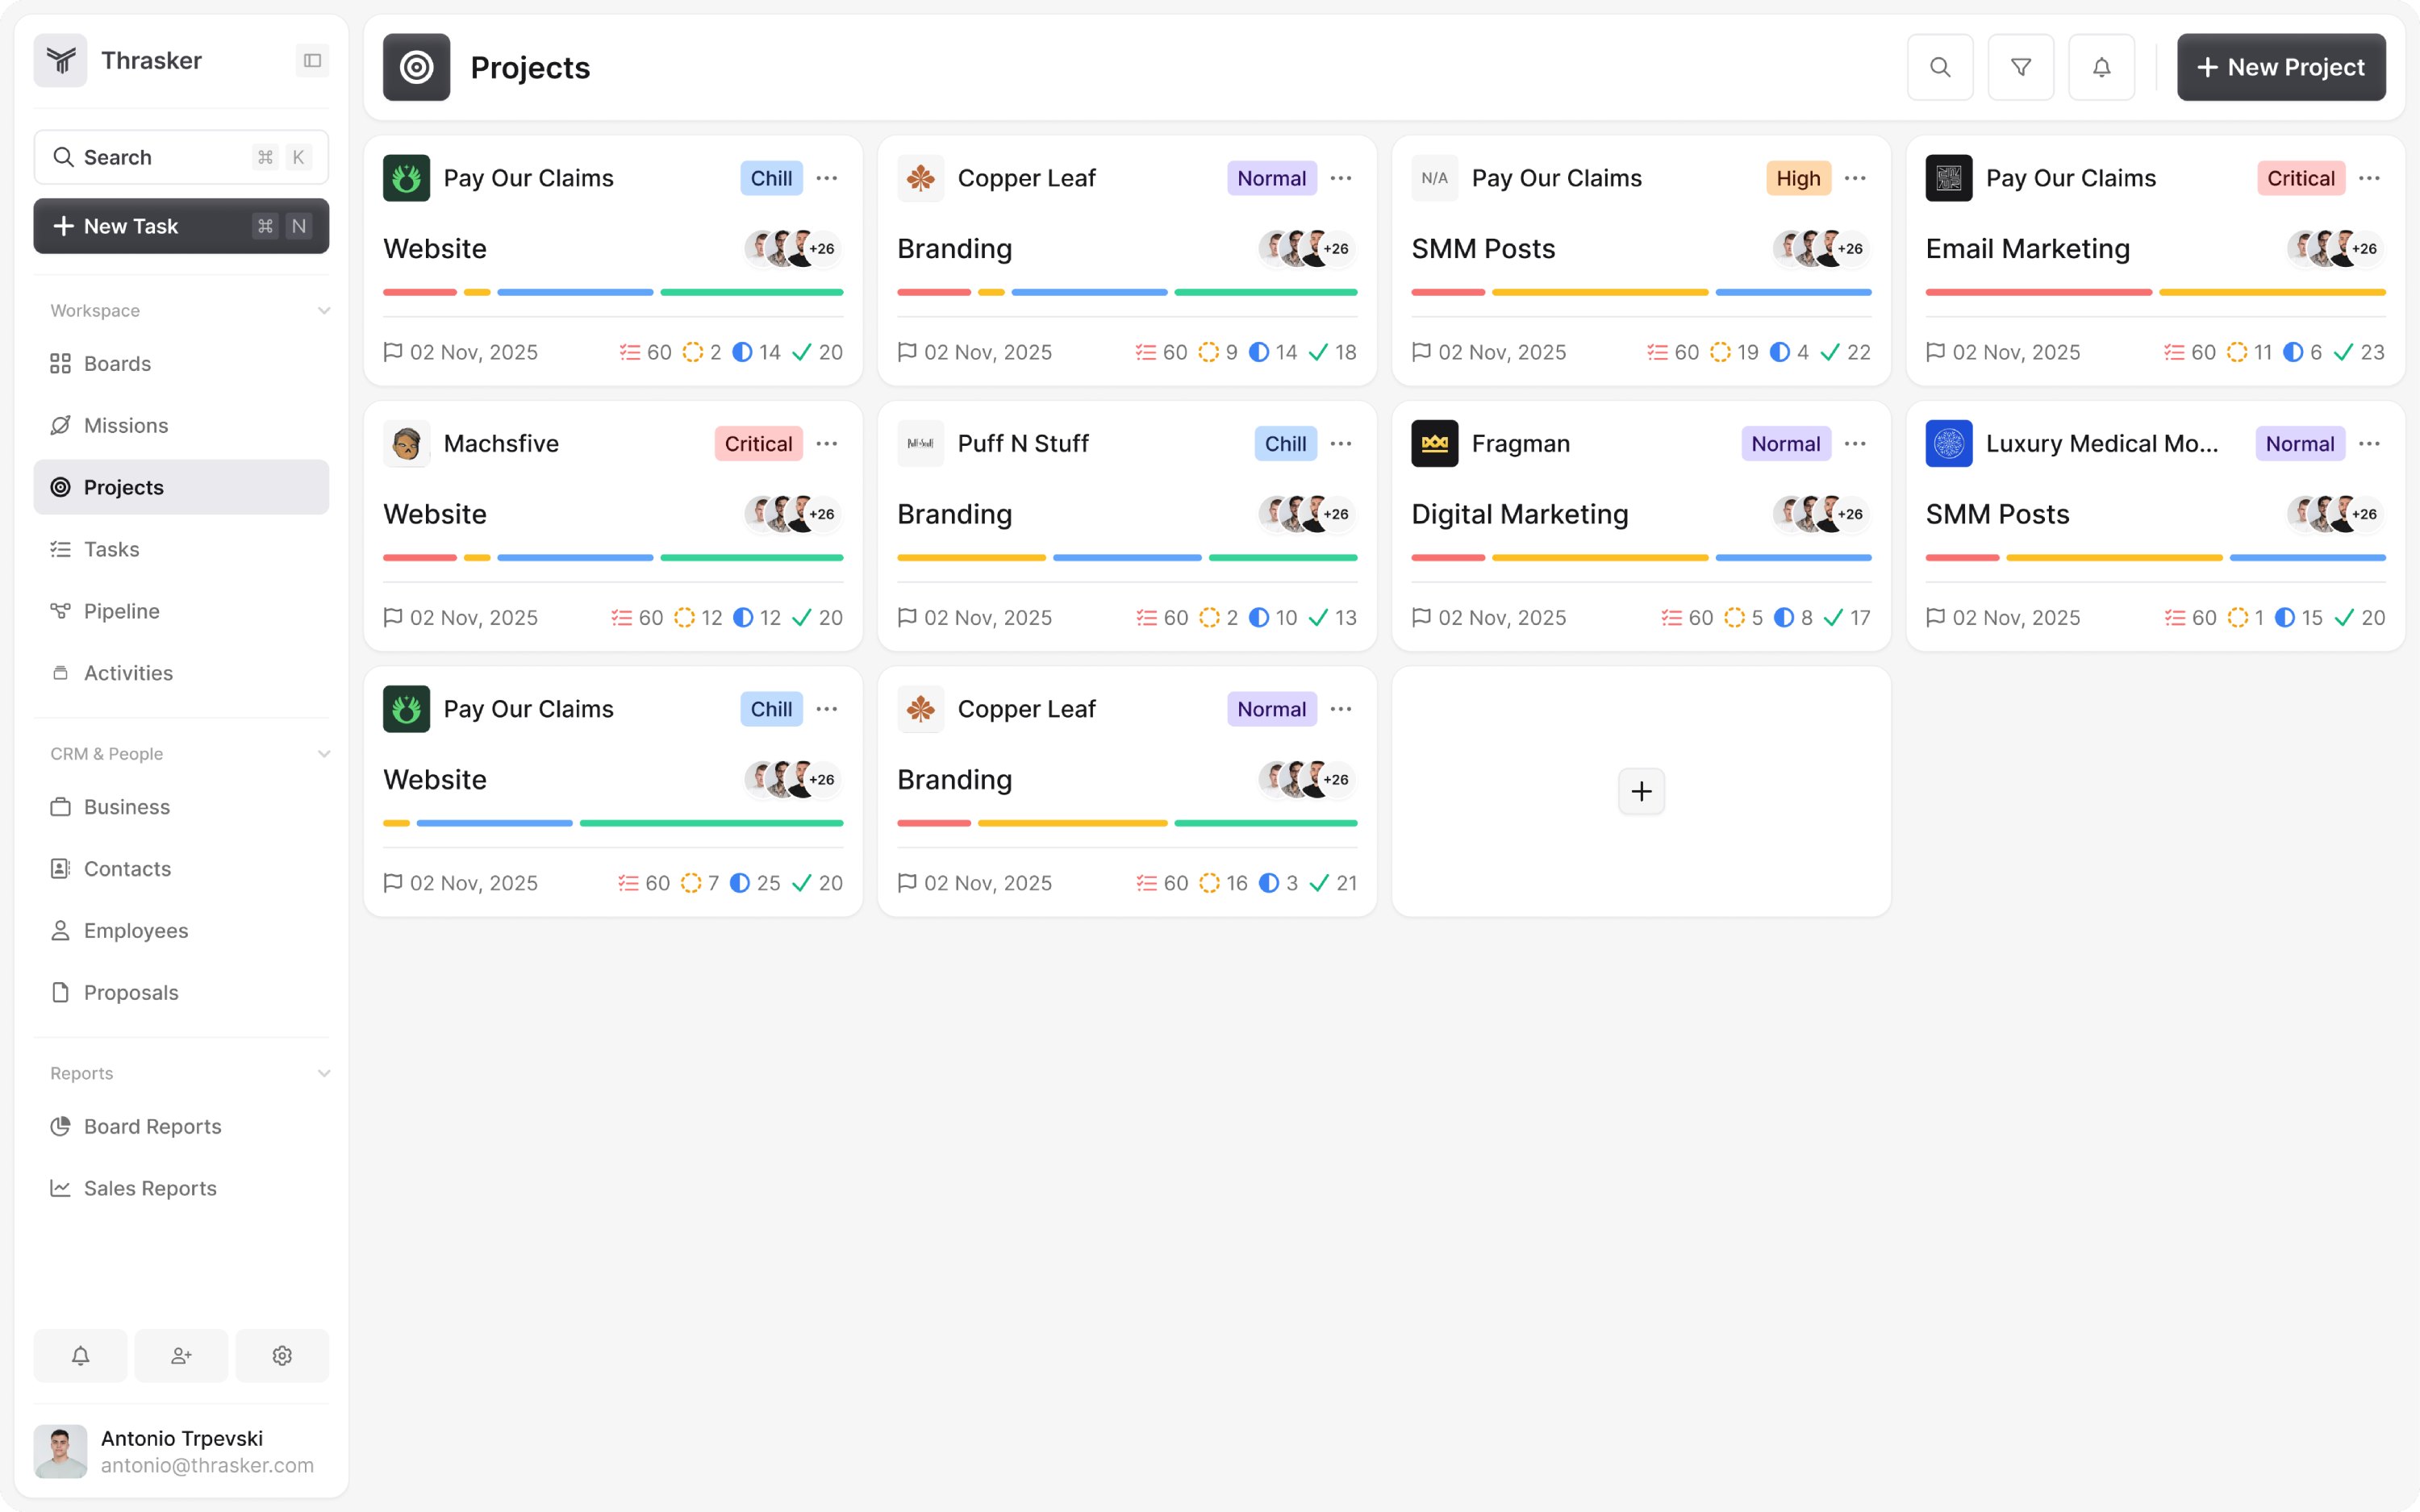Click the New Project button
This screenshot has height=1512, width=2420.
(x=2280, y=67)
